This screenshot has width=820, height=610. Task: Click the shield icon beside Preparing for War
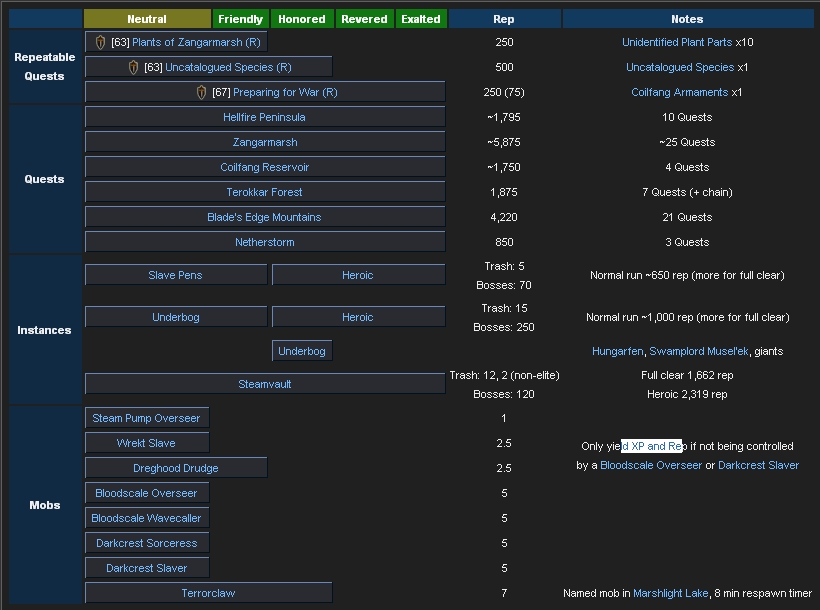pyautogui.click(x=201, y=93)
